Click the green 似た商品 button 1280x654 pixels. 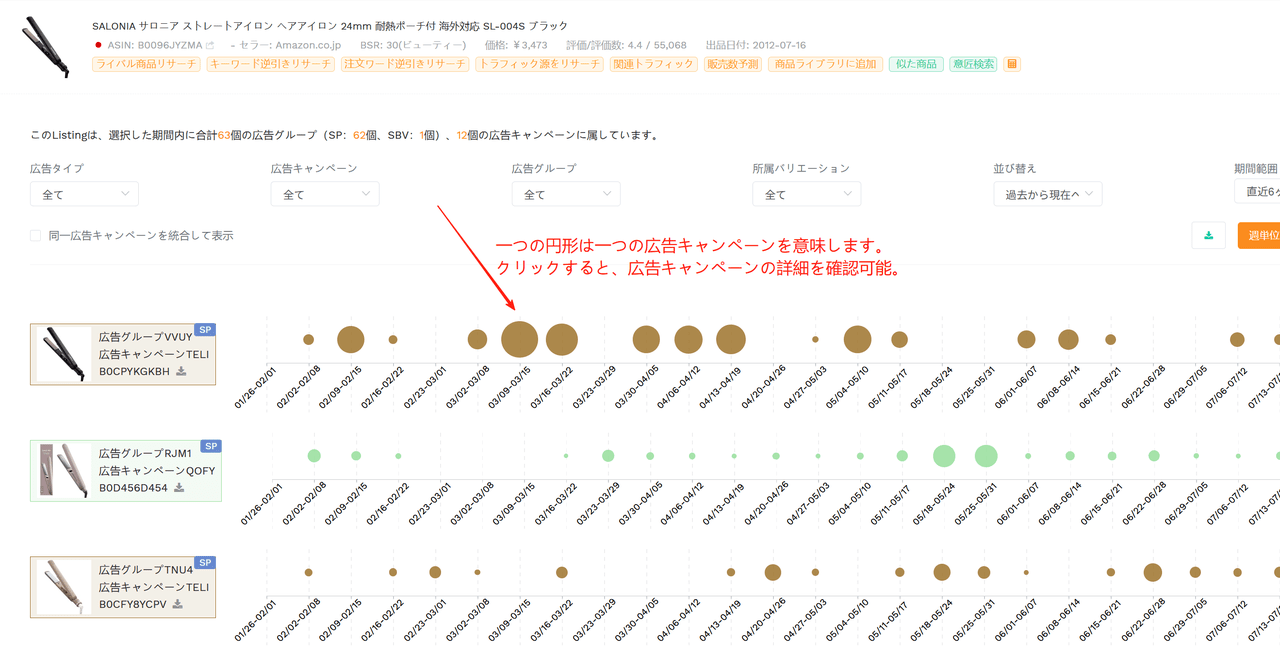point(916,64)
